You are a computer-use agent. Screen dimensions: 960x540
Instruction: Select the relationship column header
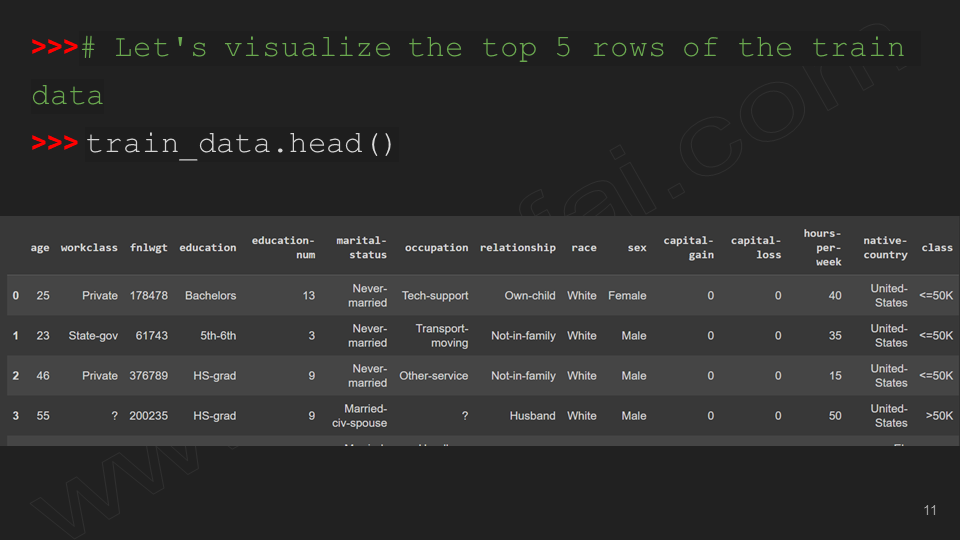point(517,247)
